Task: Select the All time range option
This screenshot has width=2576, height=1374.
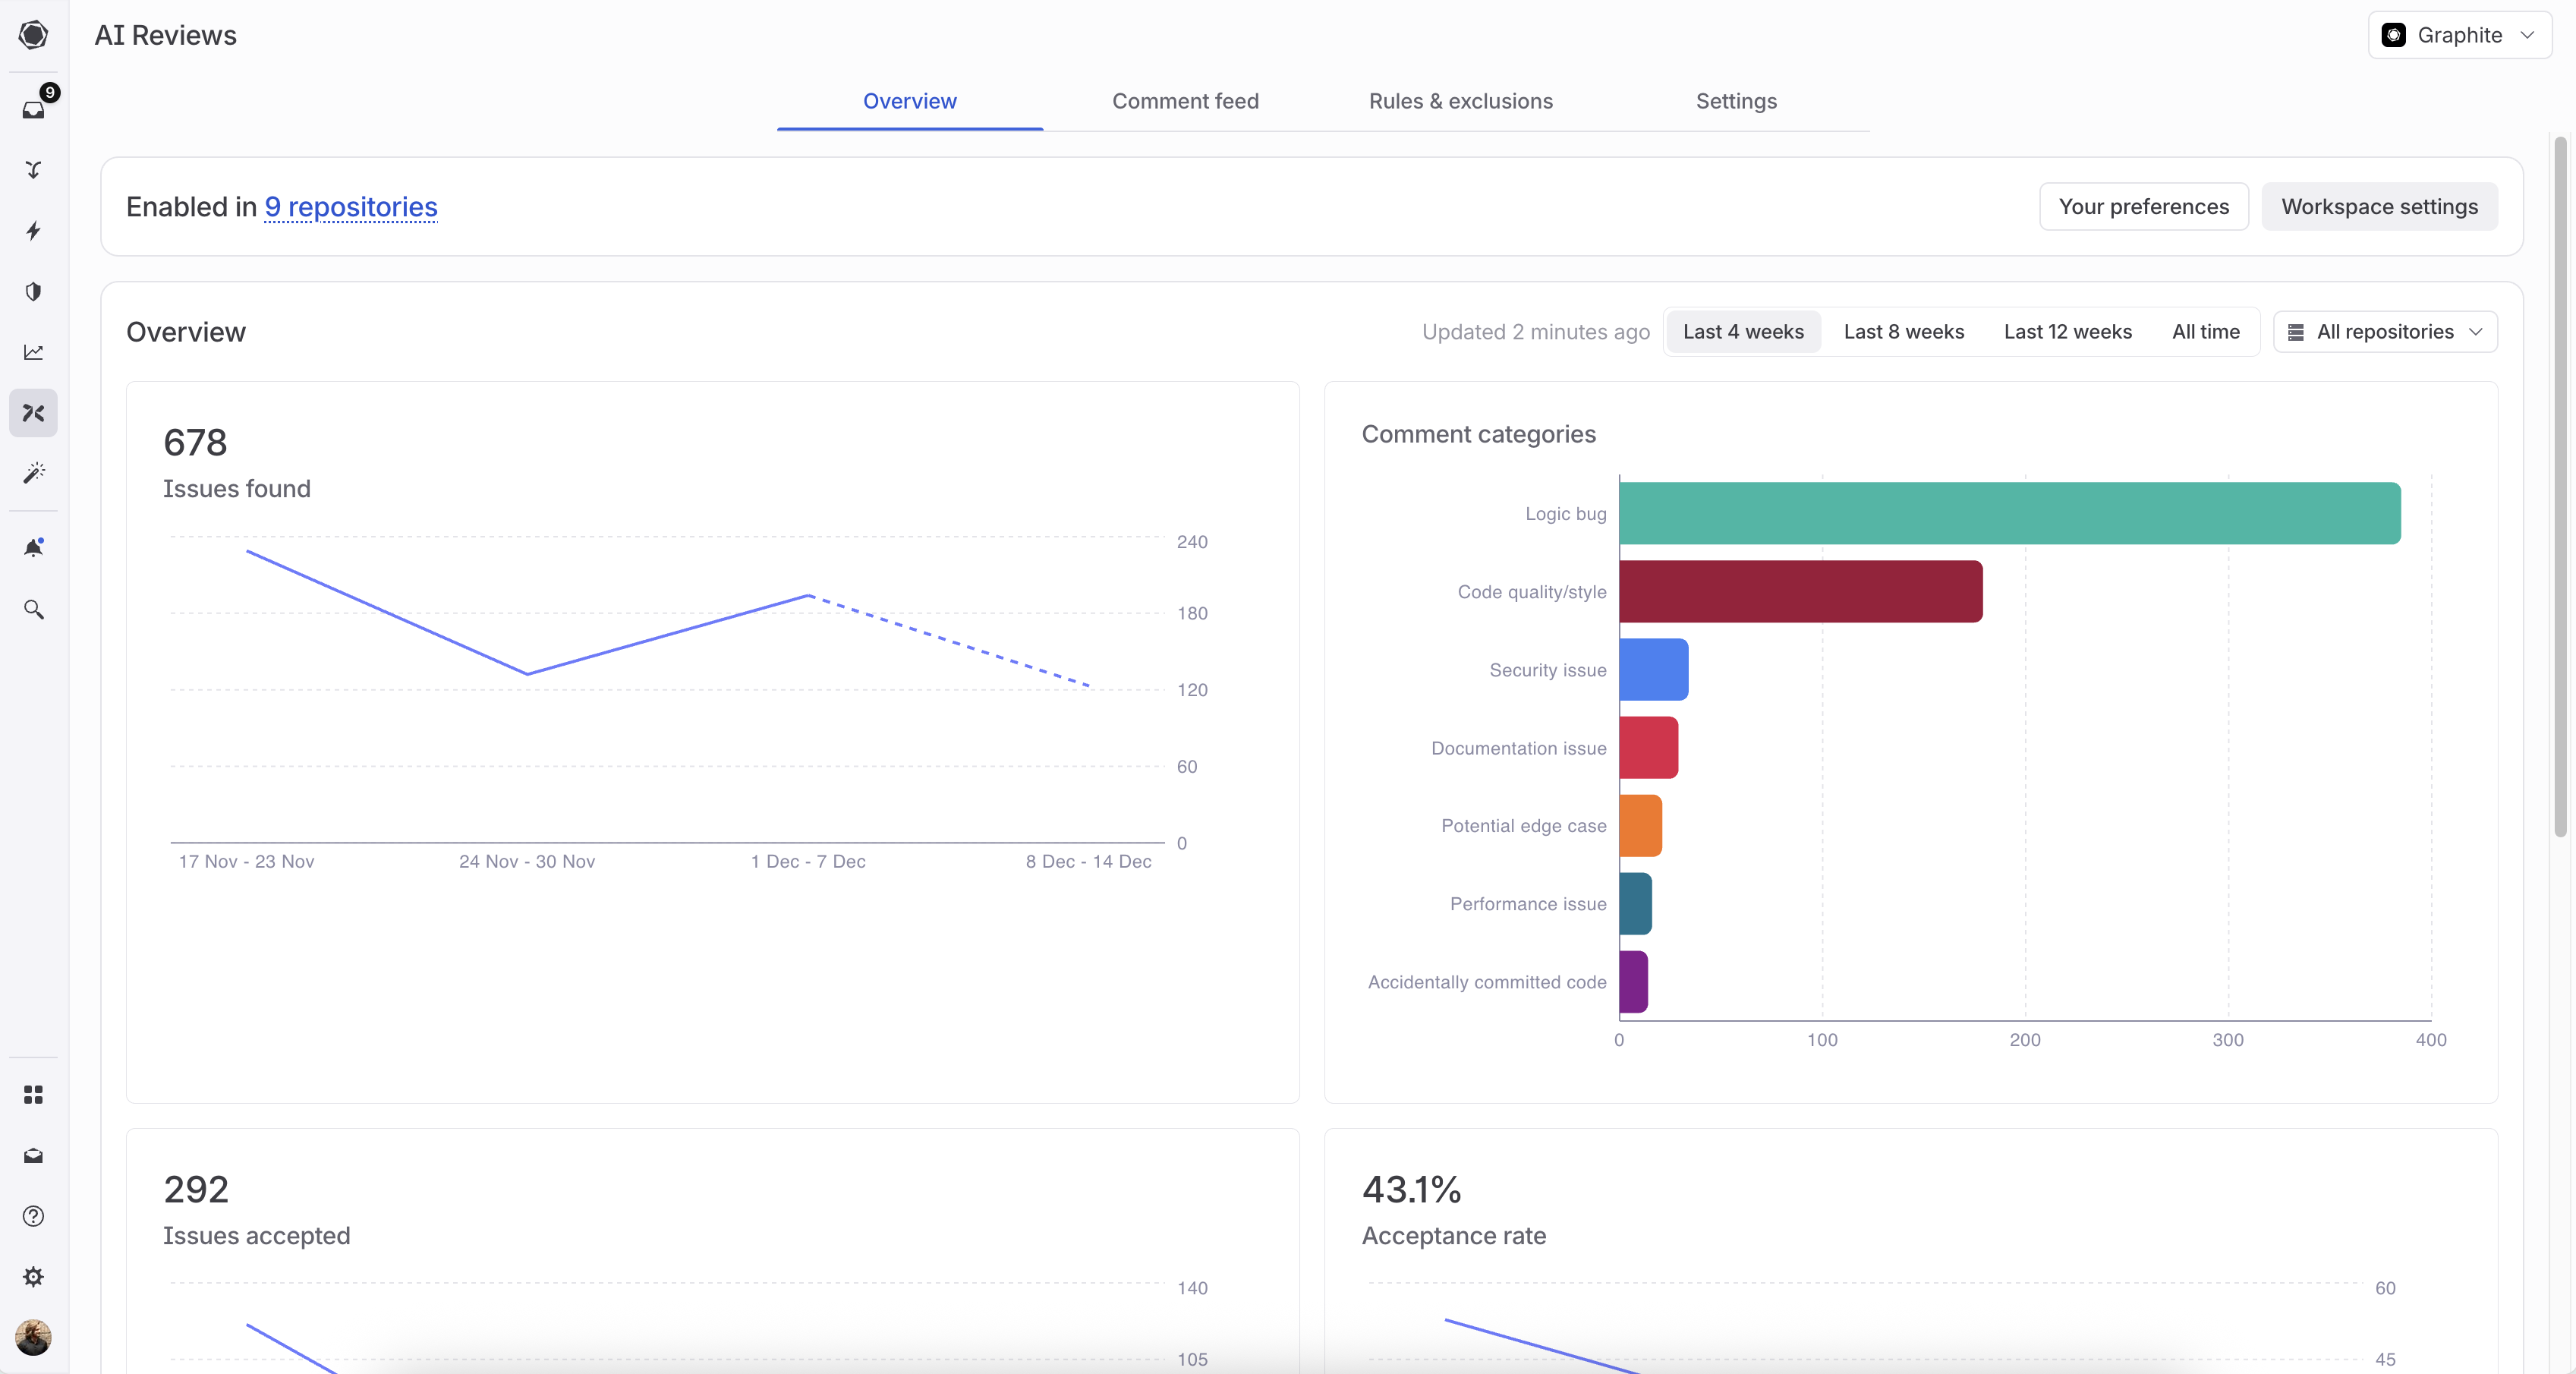Action: (x=2205, y=332)
